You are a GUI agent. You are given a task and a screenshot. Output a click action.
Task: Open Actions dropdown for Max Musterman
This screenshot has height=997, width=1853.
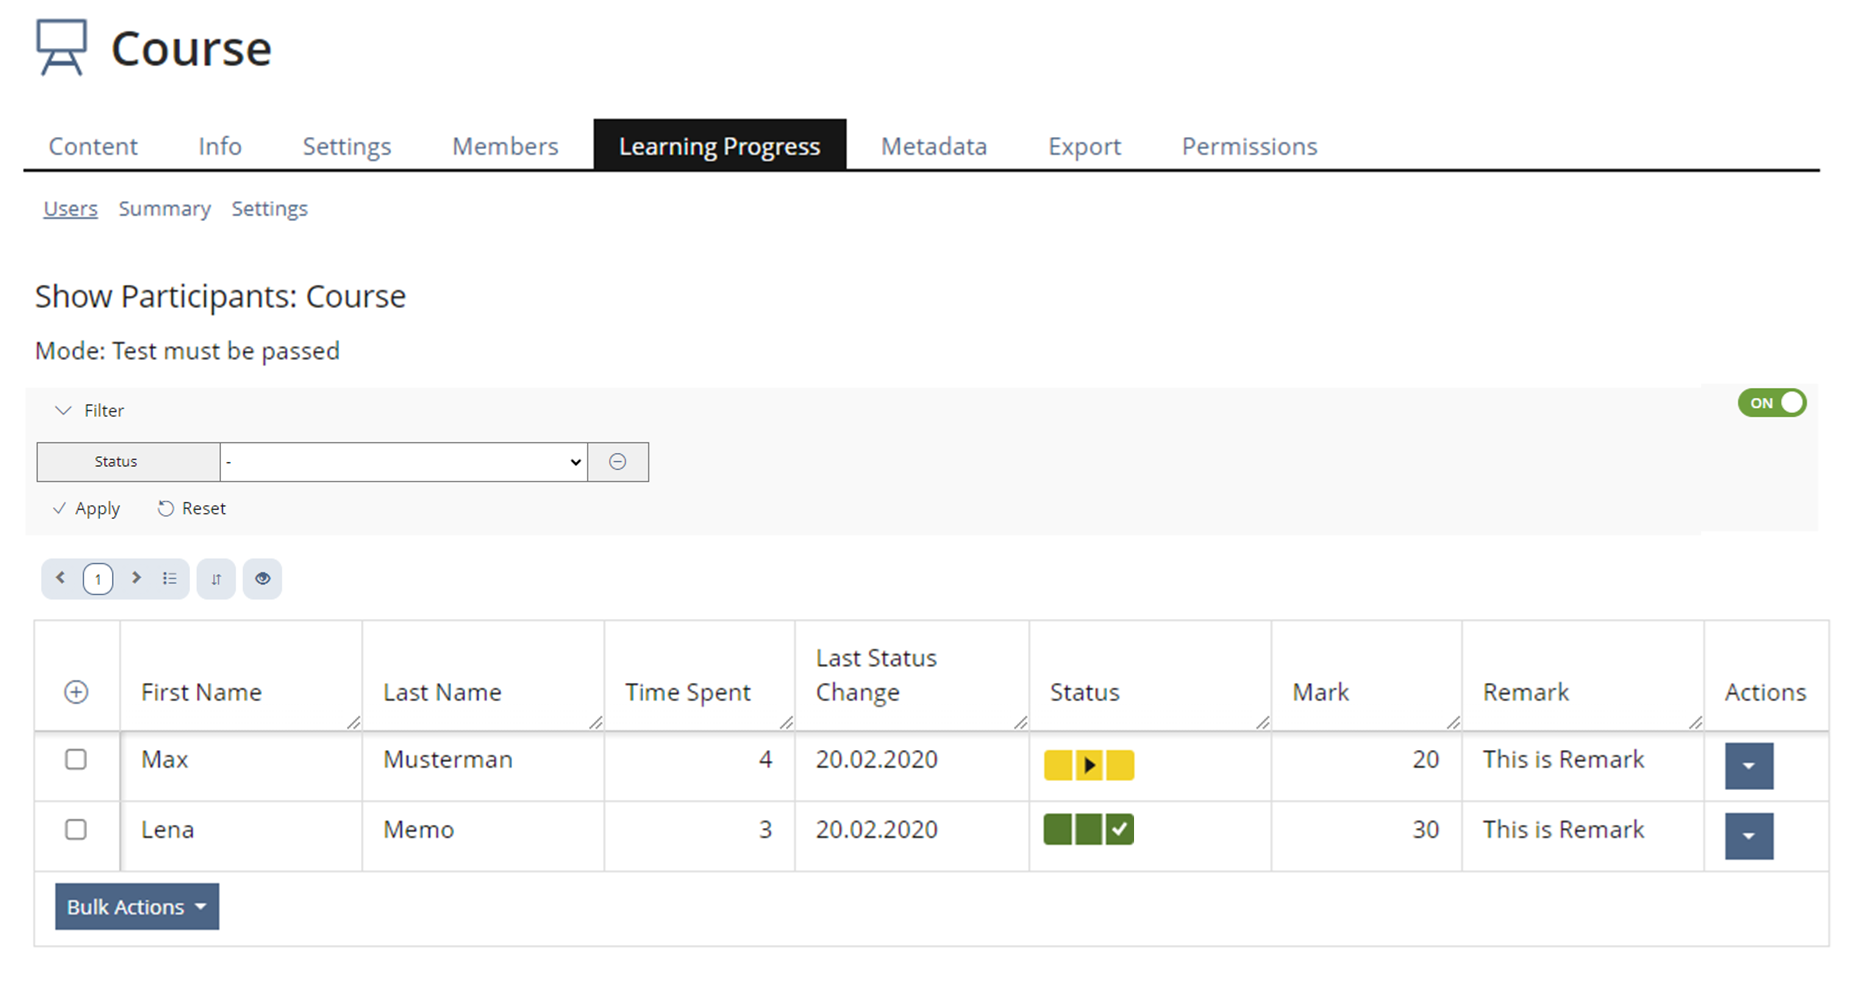click(x=1748, y=766)
